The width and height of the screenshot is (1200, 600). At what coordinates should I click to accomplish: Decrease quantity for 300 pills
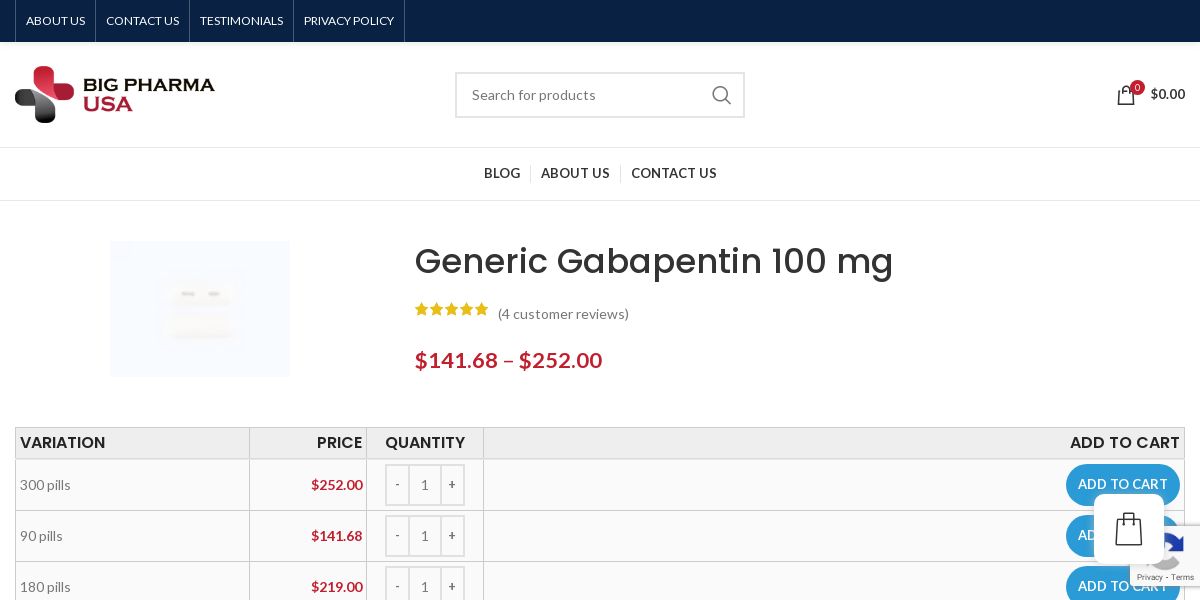[x=397, y=485]
